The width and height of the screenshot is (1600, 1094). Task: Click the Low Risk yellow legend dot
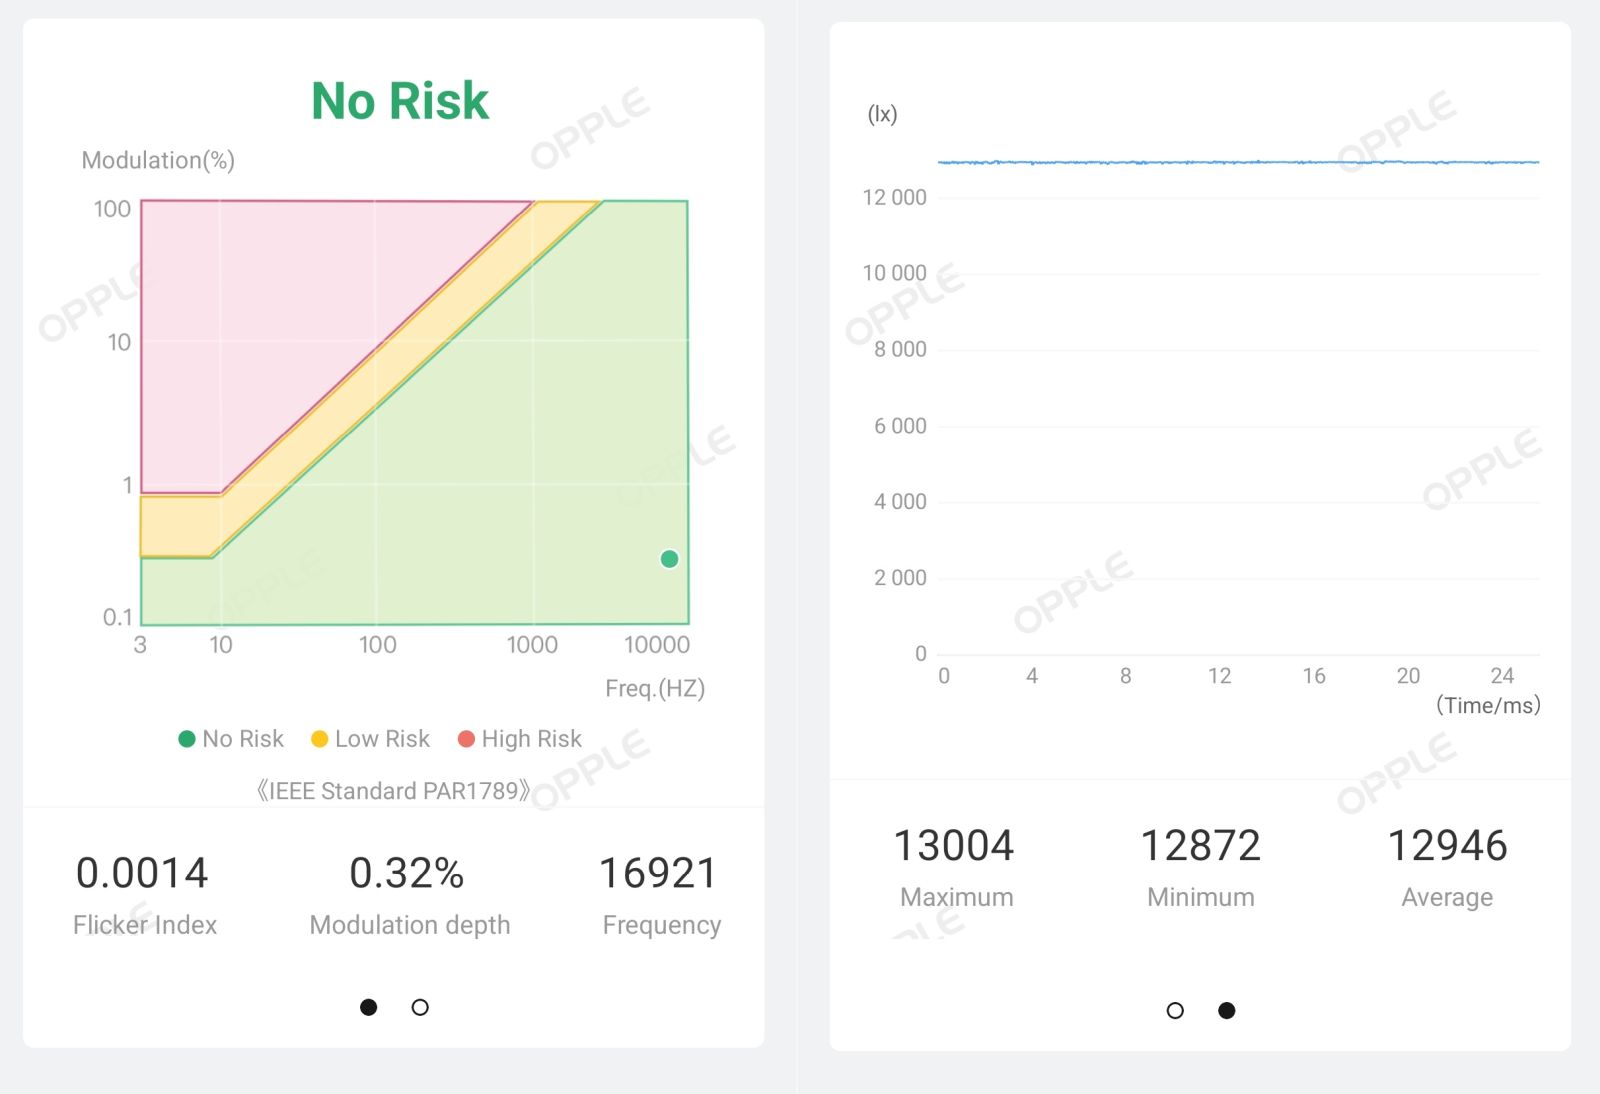click(x=320, y=739)
